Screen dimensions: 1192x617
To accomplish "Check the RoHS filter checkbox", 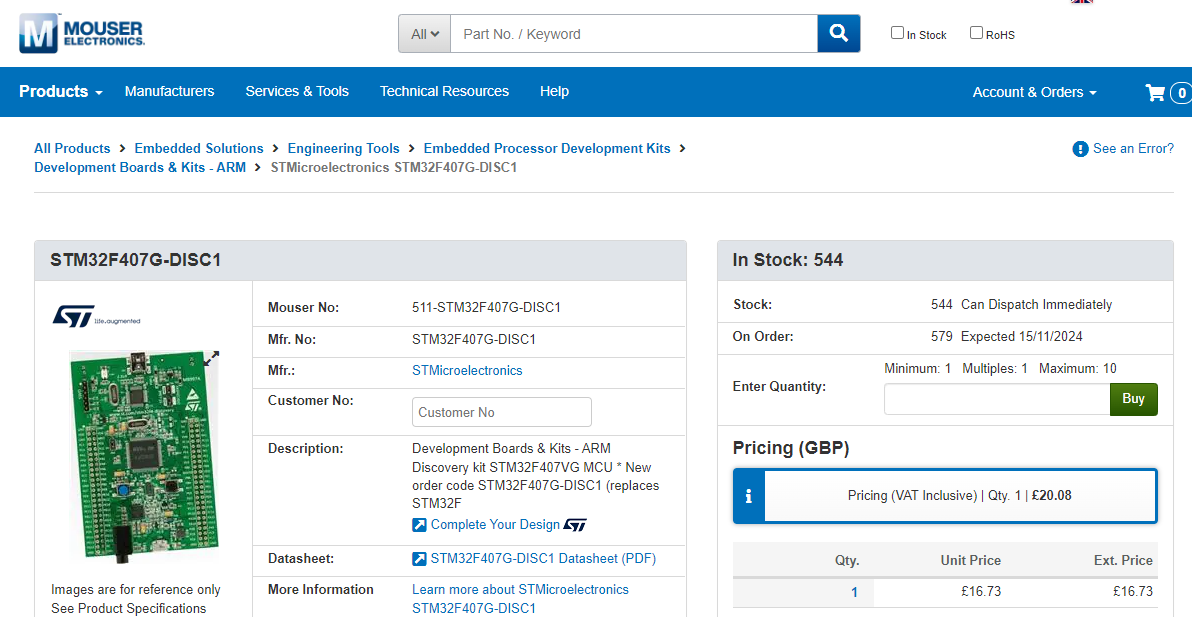I will click(975, 32).
